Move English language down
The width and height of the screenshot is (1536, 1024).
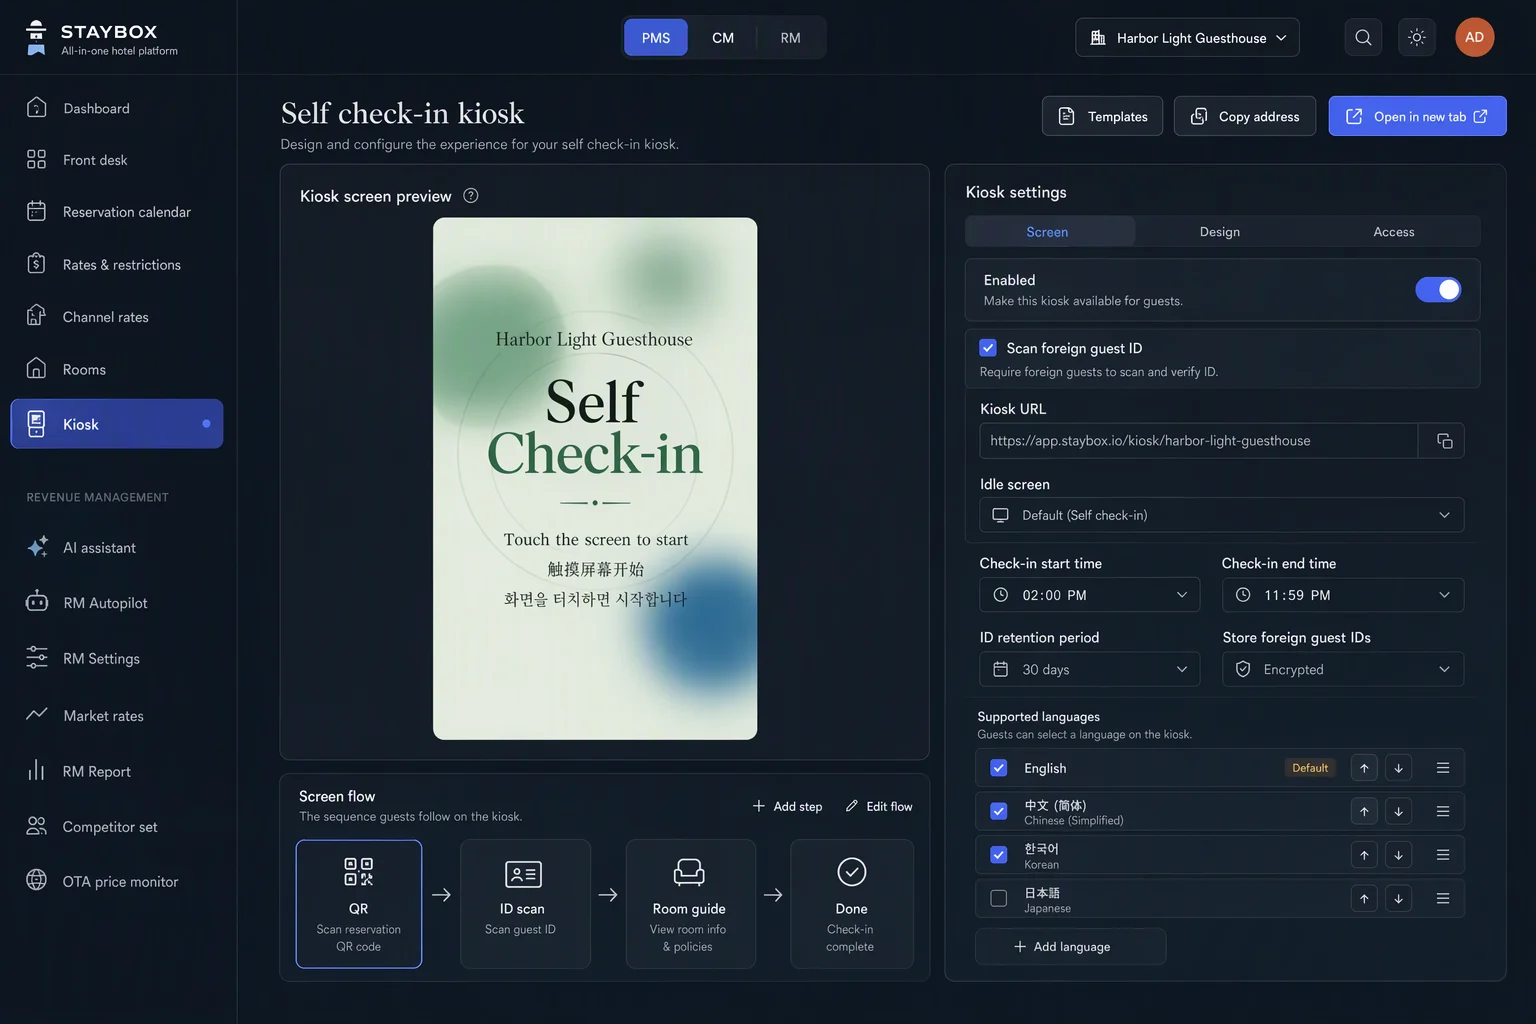(x=1398, y=768)
